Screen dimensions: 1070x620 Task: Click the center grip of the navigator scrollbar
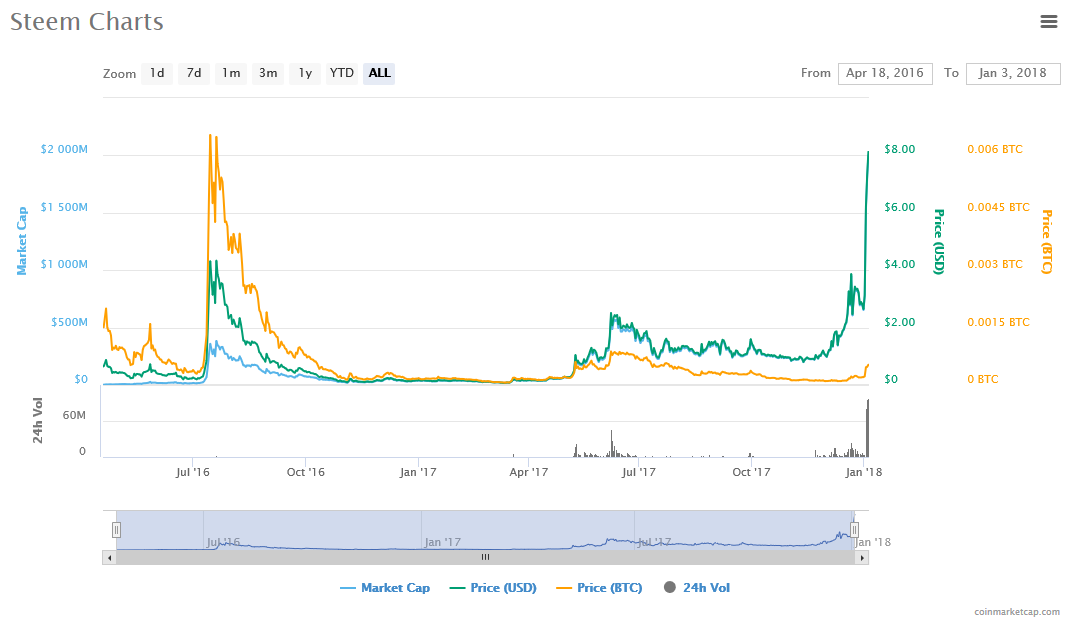485,557
